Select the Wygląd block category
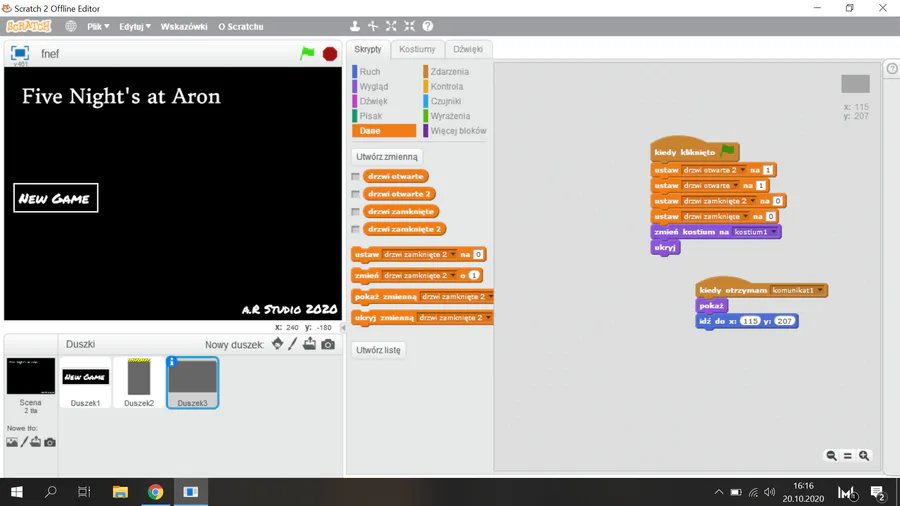Screen dimensions: 900x506 374,87
